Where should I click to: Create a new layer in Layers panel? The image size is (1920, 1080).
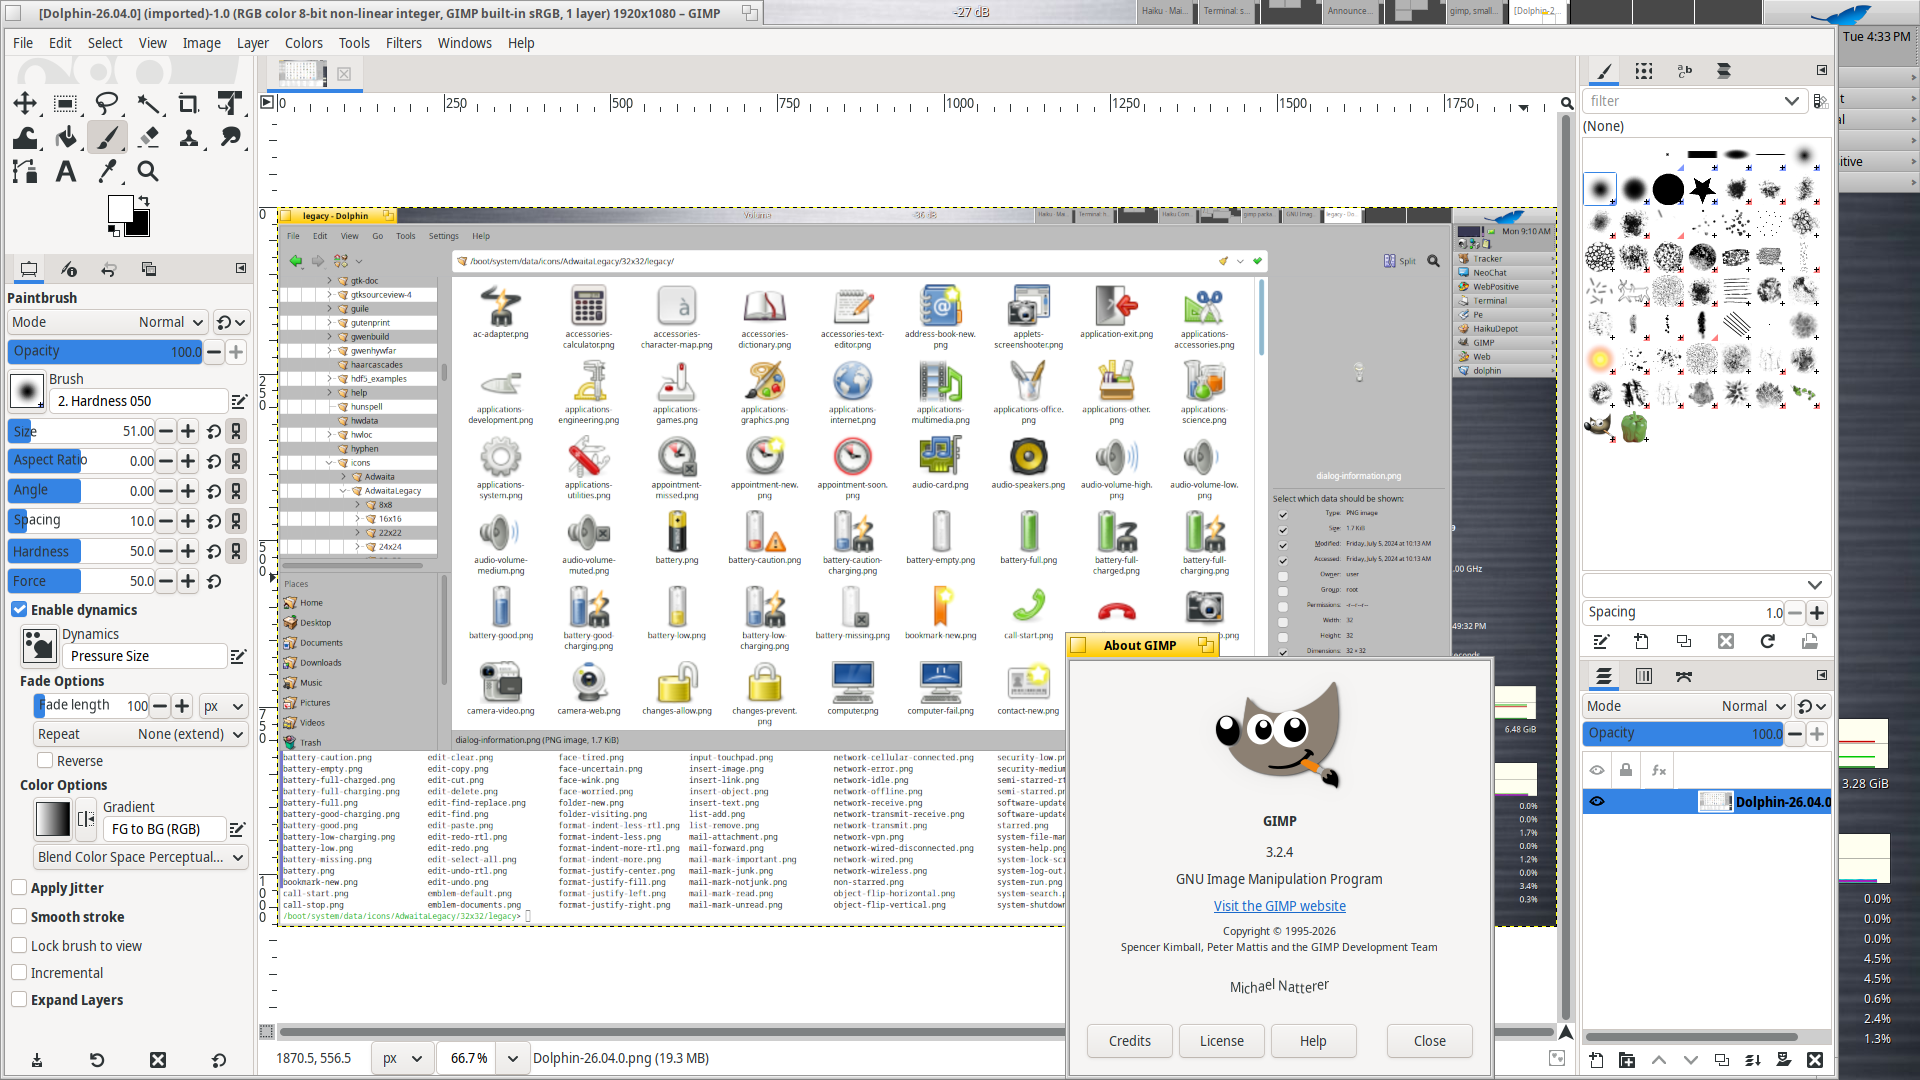pyautogui.click(x=1596, y=1060)
